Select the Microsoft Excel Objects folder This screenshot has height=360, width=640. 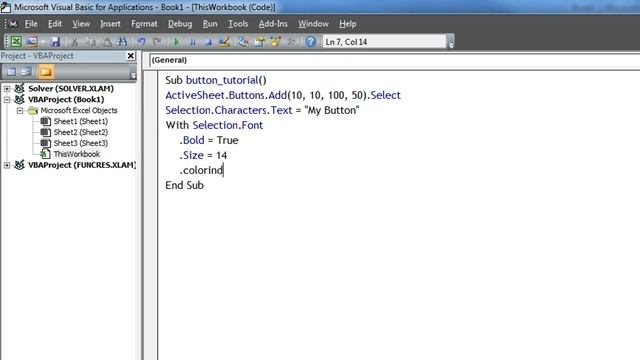pos(79,110)
